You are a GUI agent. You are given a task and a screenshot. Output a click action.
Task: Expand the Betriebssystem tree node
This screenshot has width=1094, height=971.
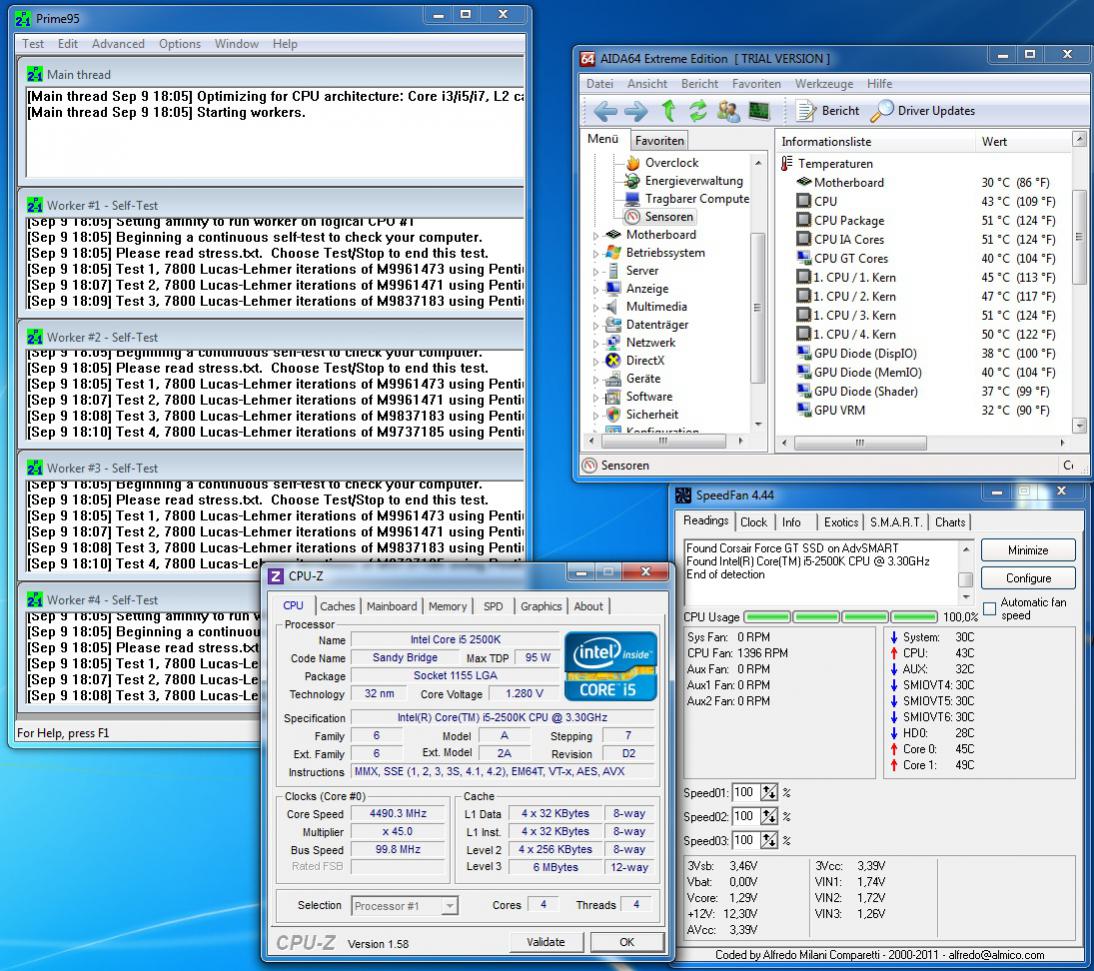[598, 253]
